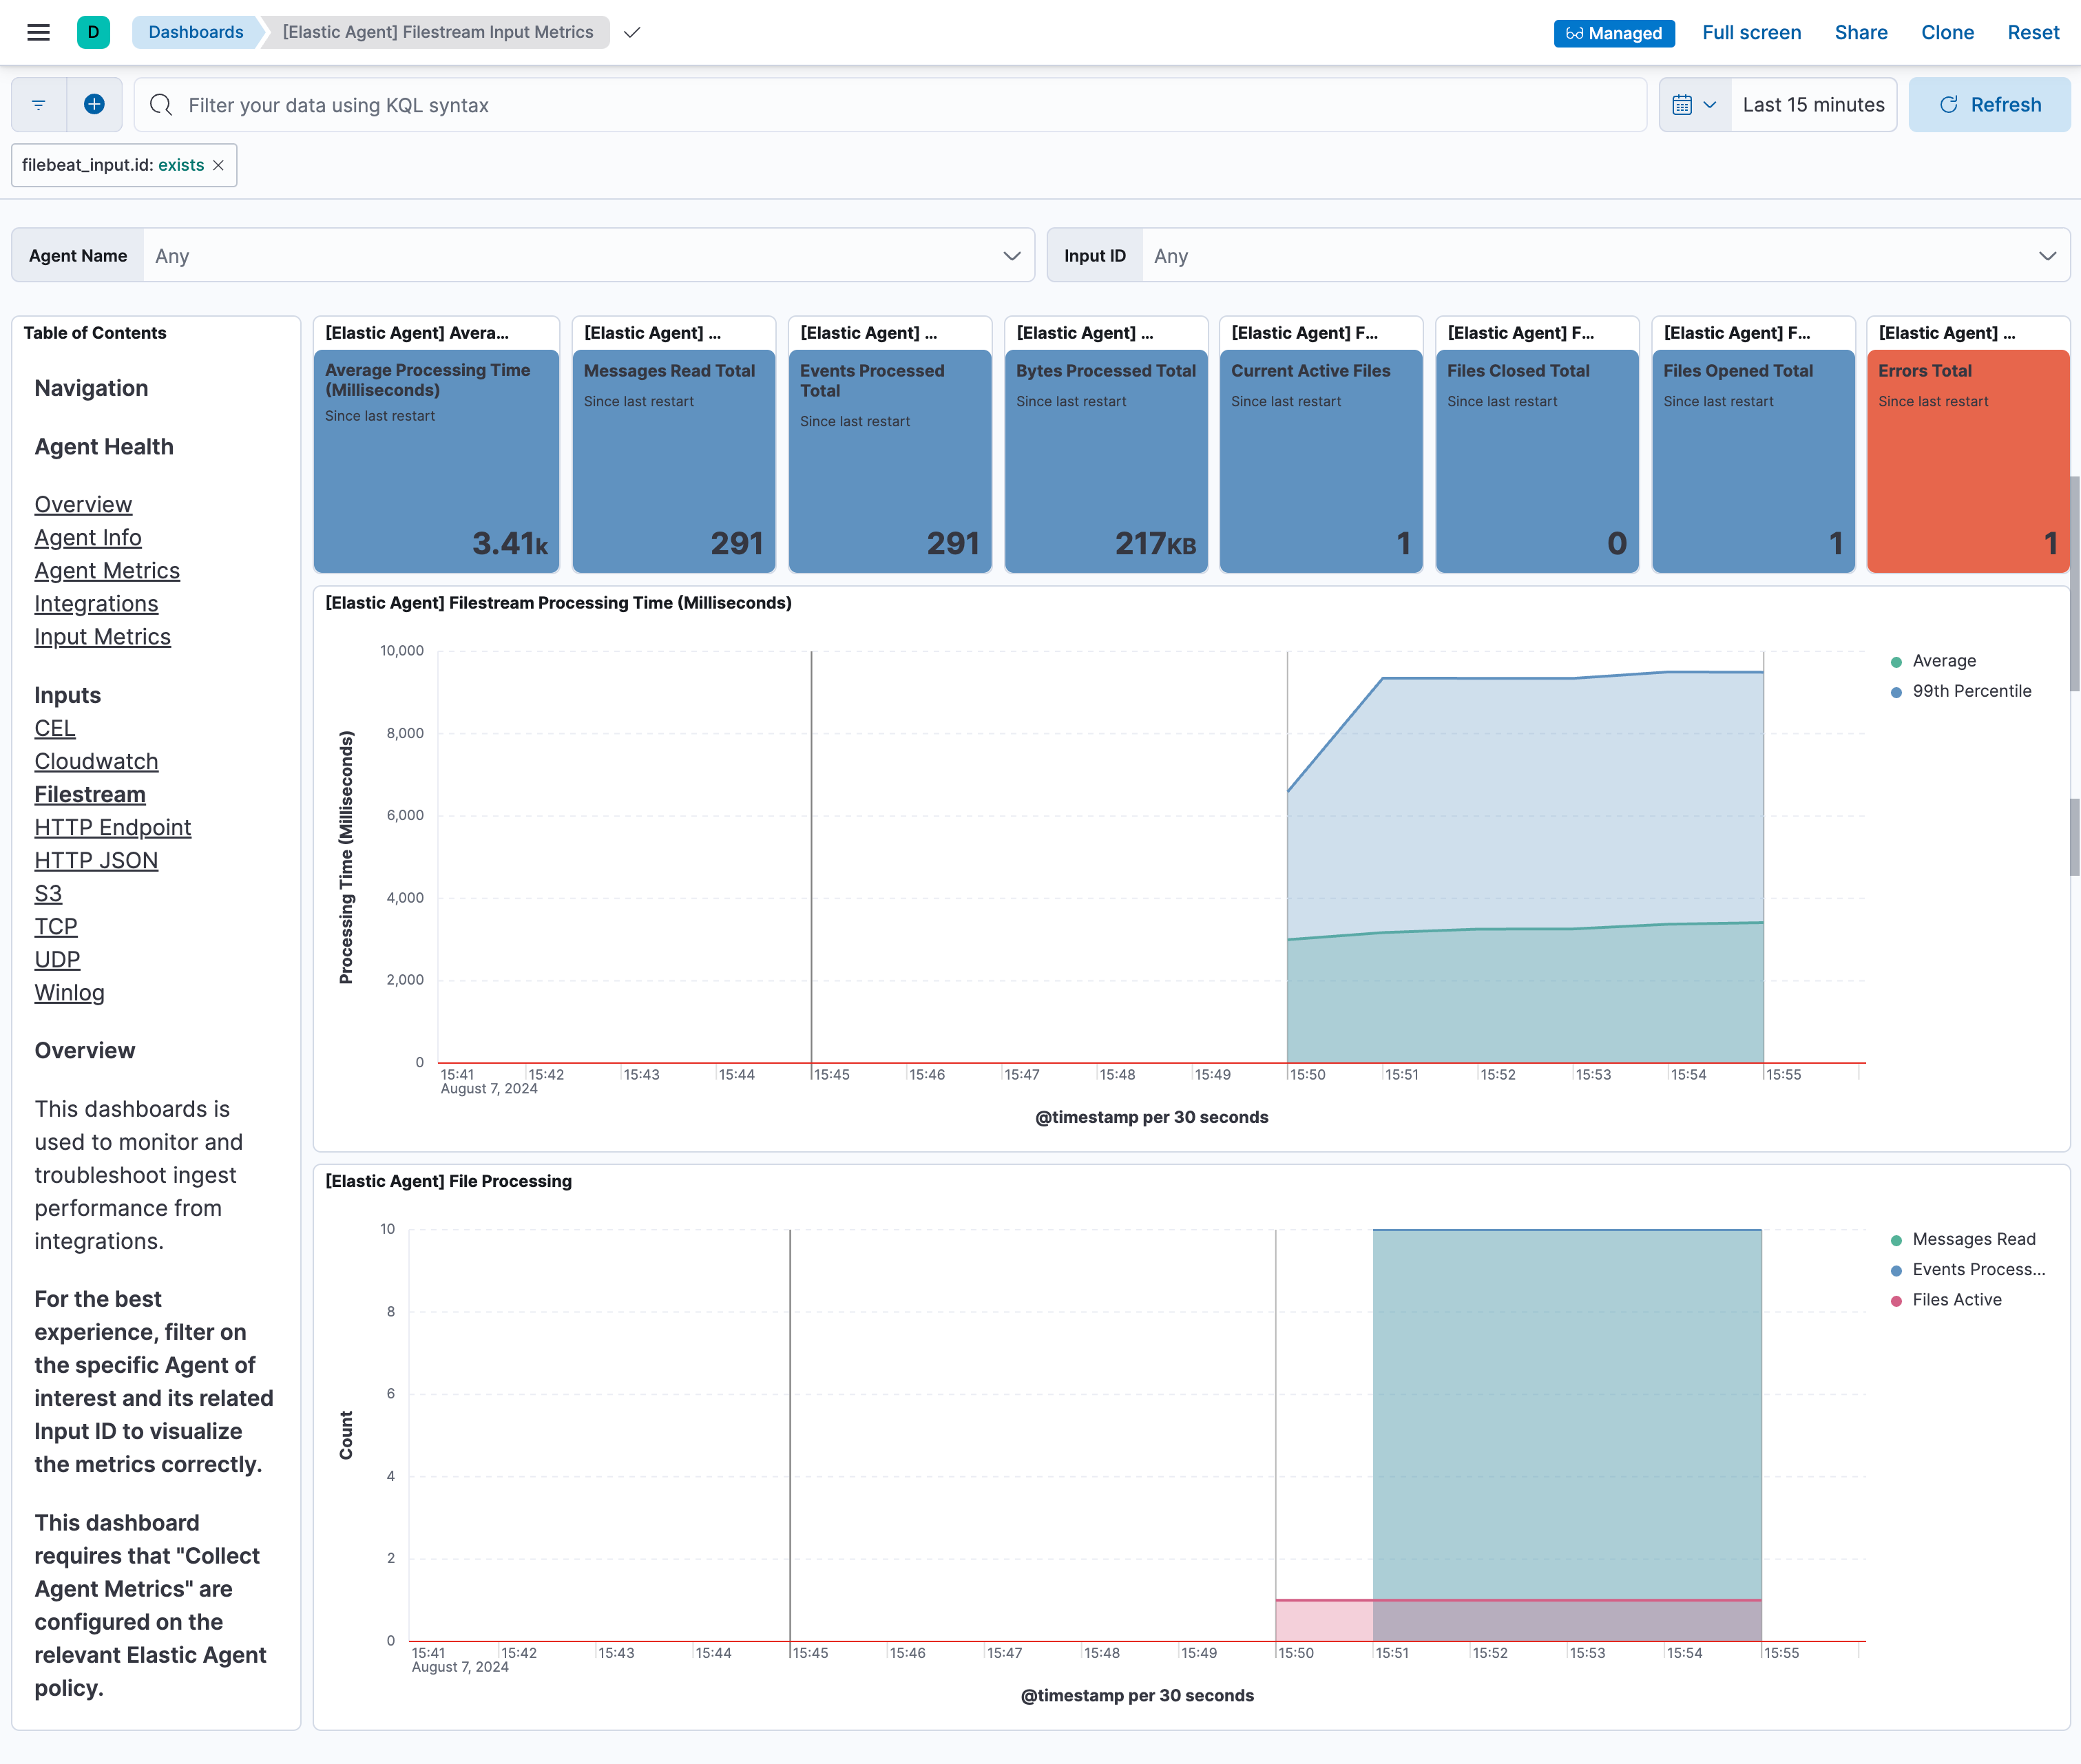
Task: Open the HTTP Endpoint inputs link
Action: click(113, 827)
